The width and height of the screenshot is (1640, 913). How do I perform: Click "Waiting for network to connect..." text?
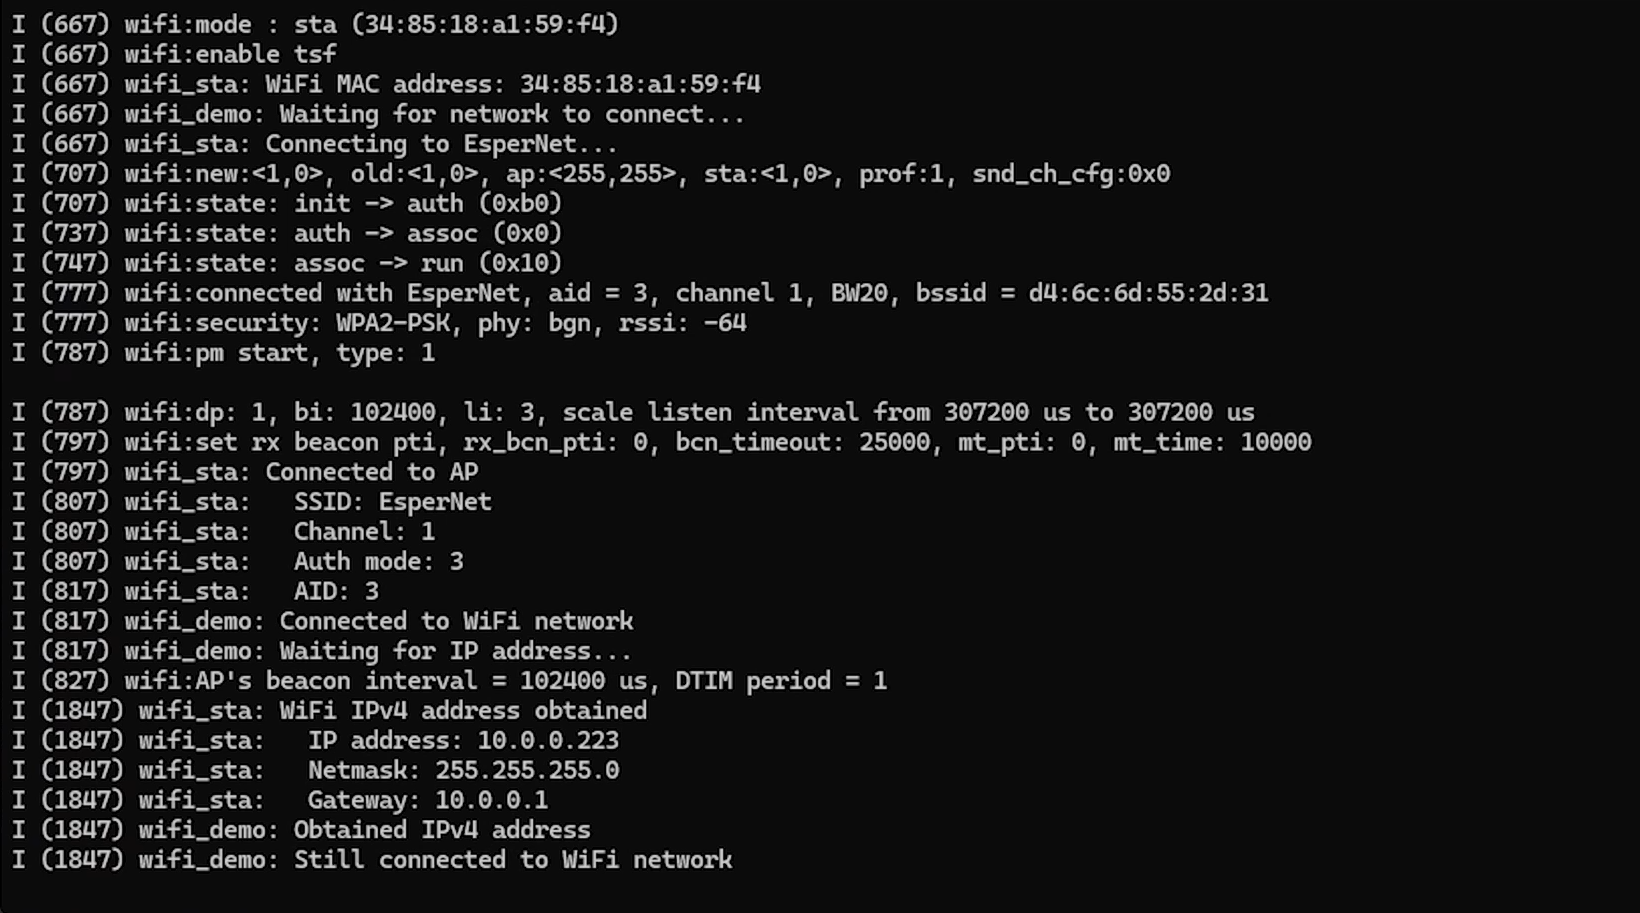point(511,114)
